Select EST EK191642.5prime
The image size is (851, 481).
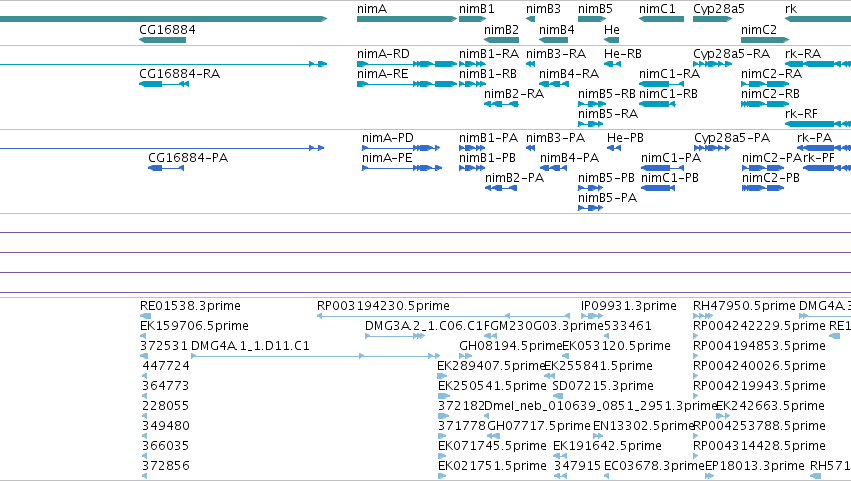[607, 446]
